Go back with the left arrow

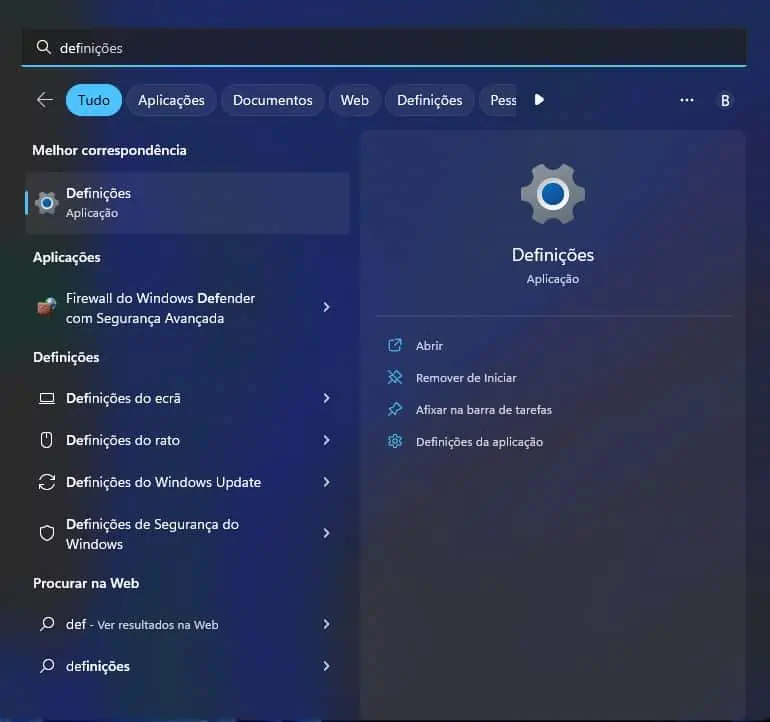click(x=45, y=100)
